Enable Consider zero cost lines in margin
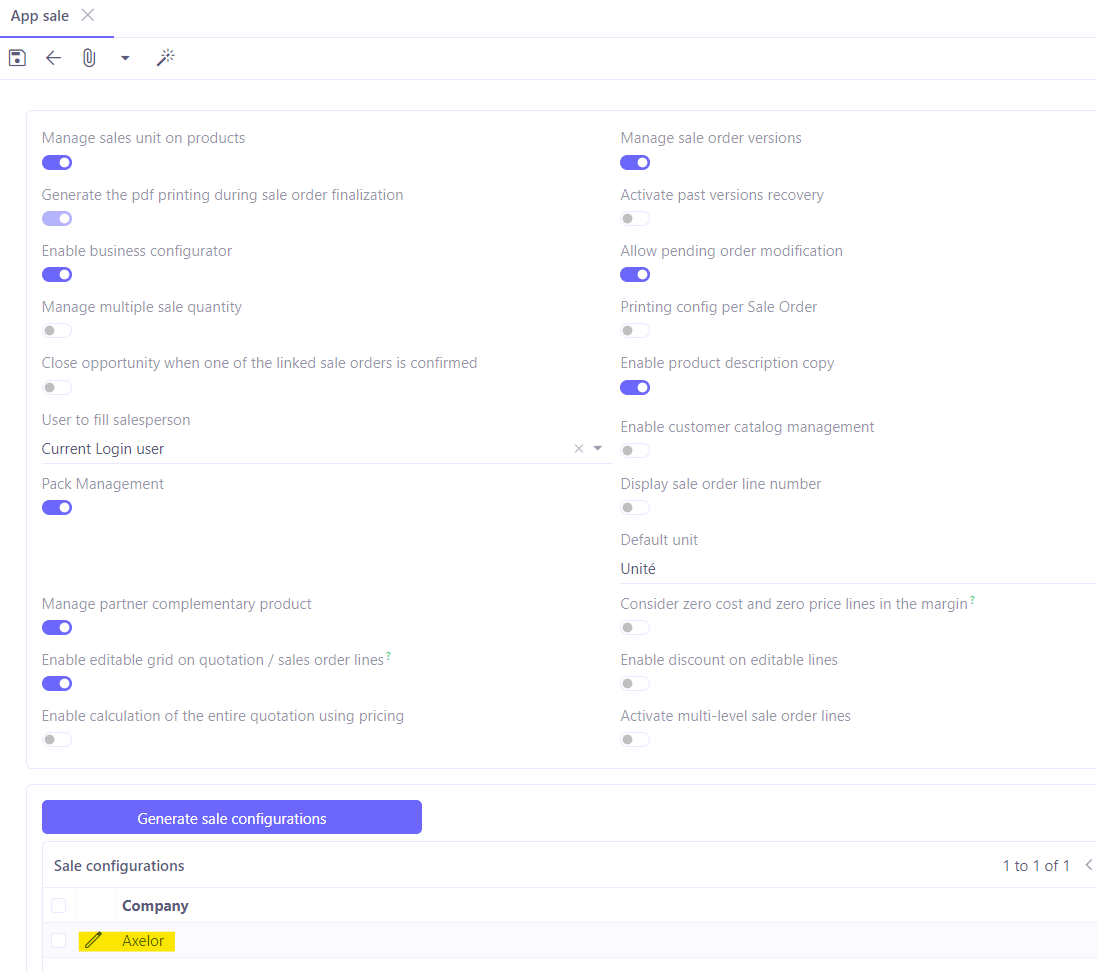 click(635, 628)
